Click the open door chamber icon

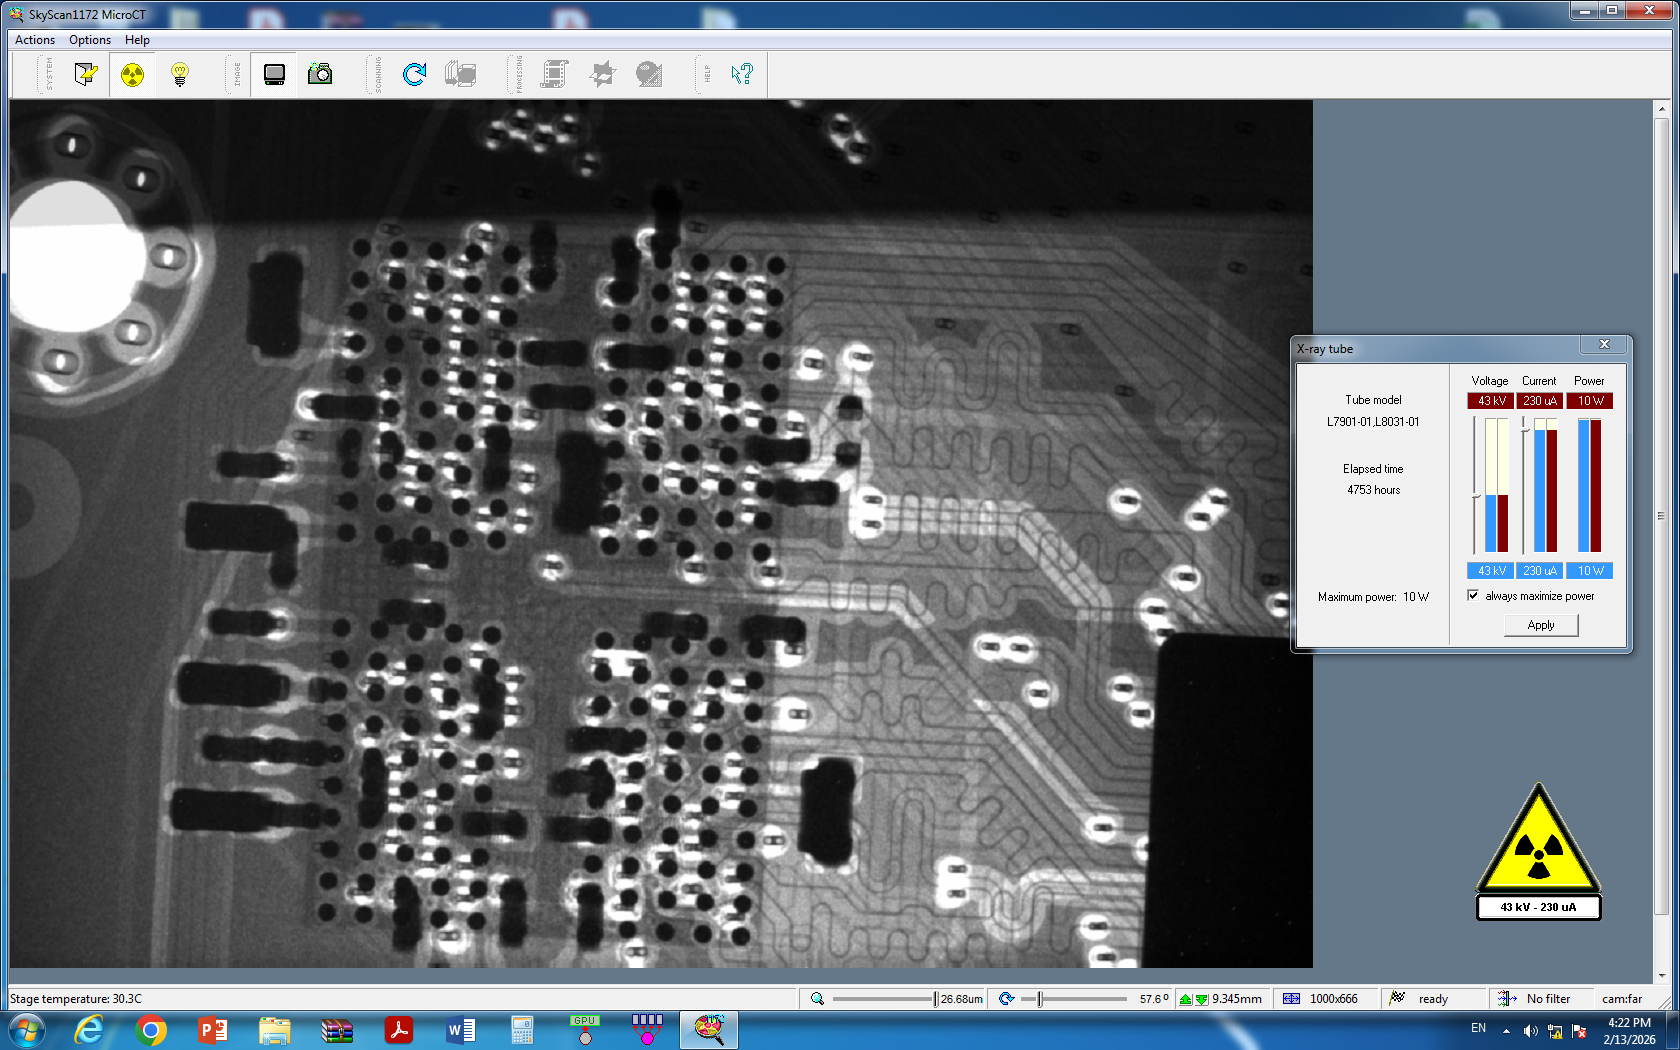point(85,74)
